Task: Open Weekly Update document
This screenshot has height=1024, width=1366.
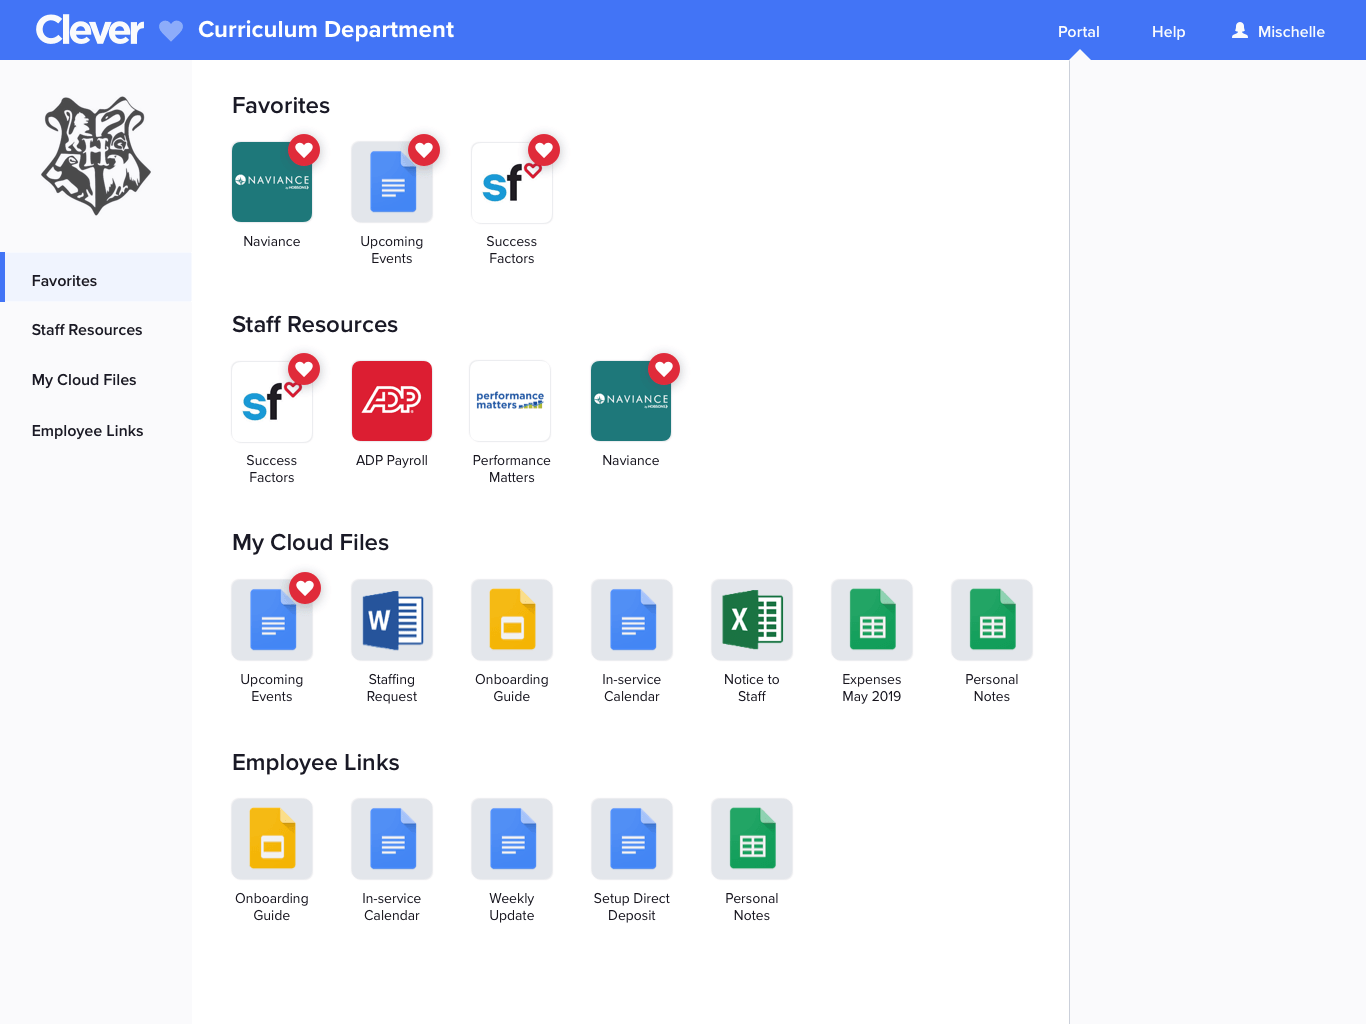Action: (x=512, y=839)
